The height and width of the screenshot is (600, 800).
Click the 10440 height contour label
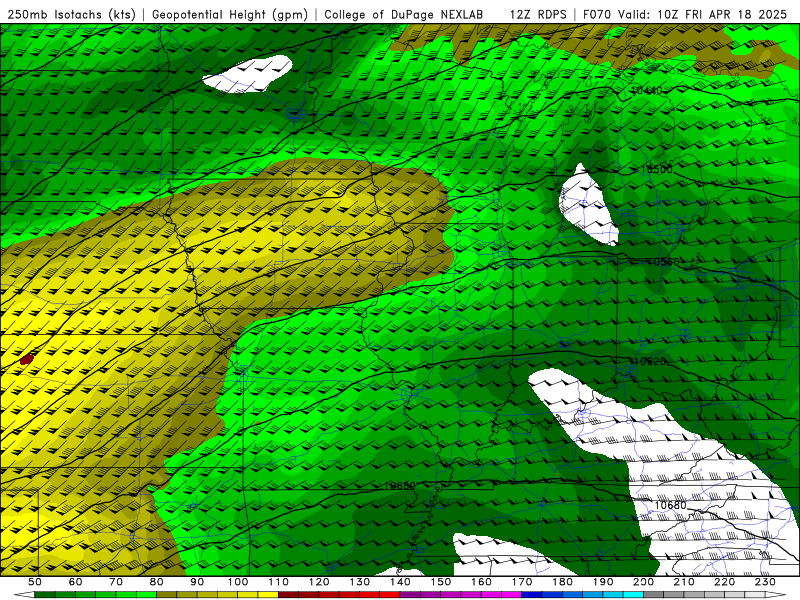(x=647, y=91)
